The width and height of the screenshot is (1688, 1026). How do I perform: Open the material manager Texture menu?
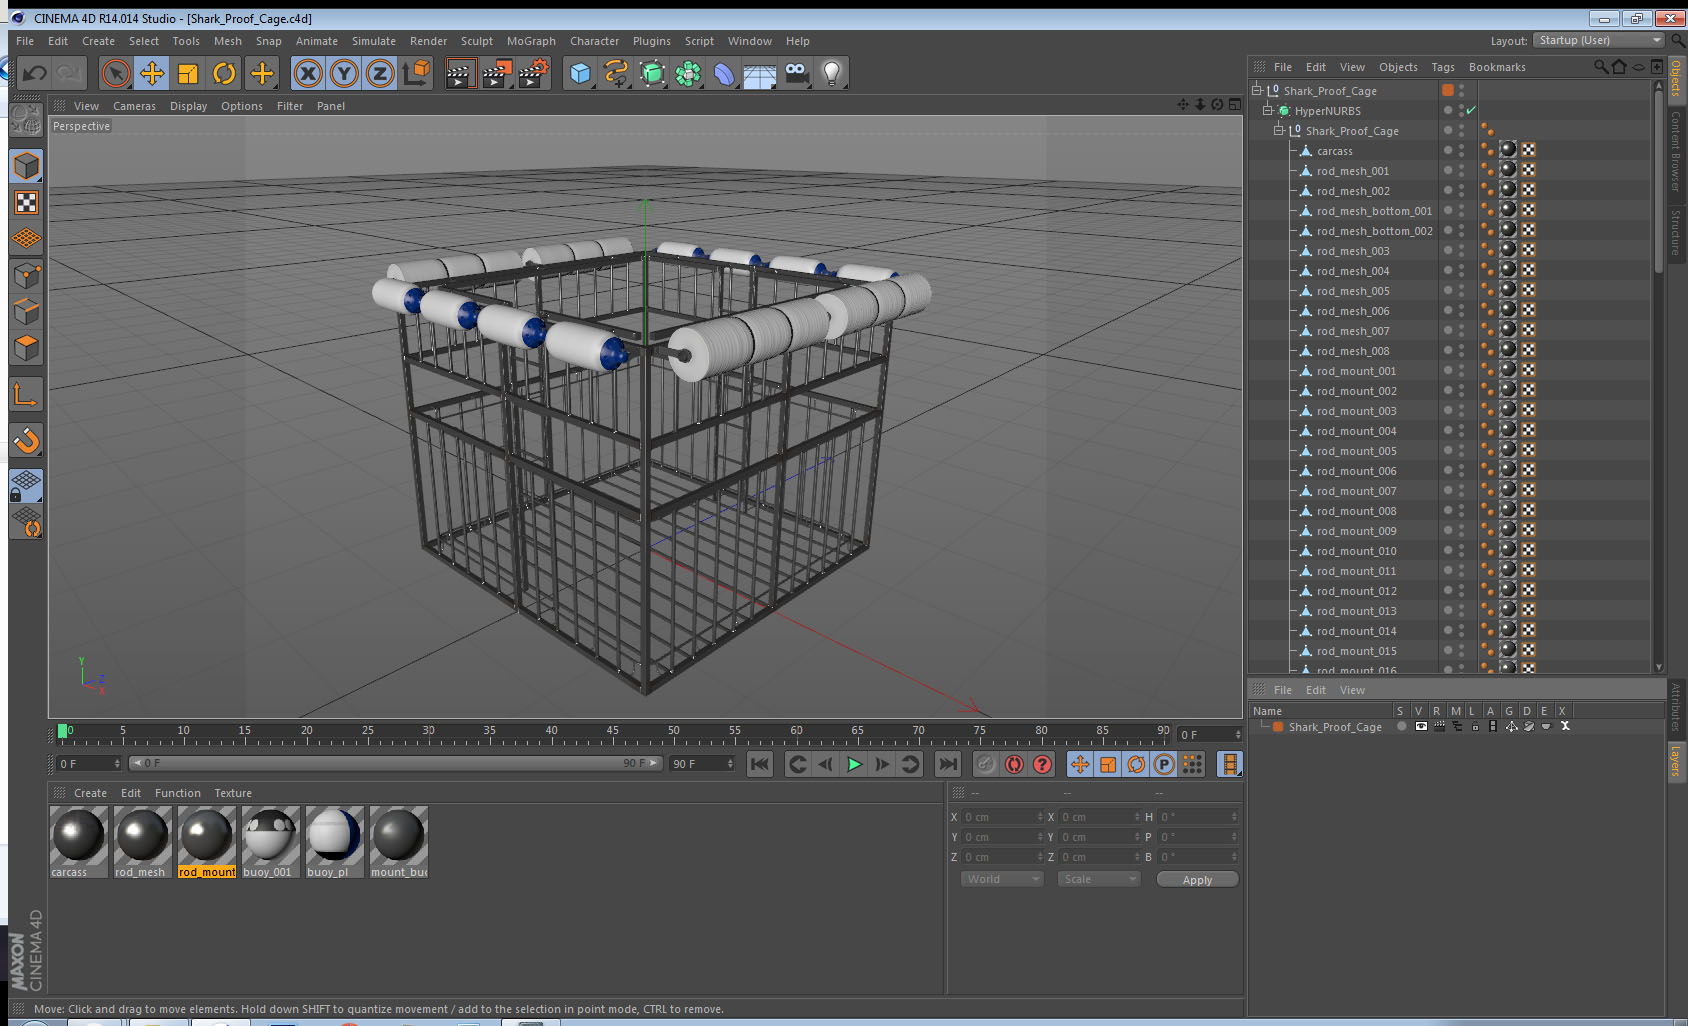(x=233, y=793)
